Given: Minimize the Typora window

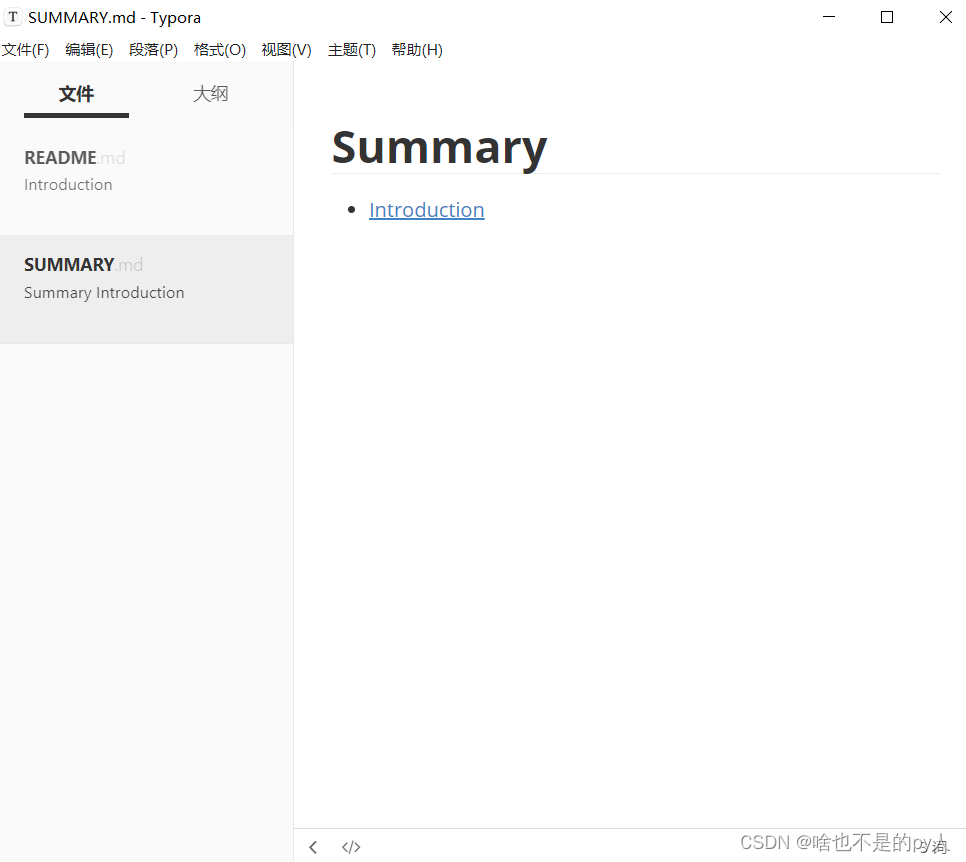Looking at the screenshot, I should pos(829,17).
